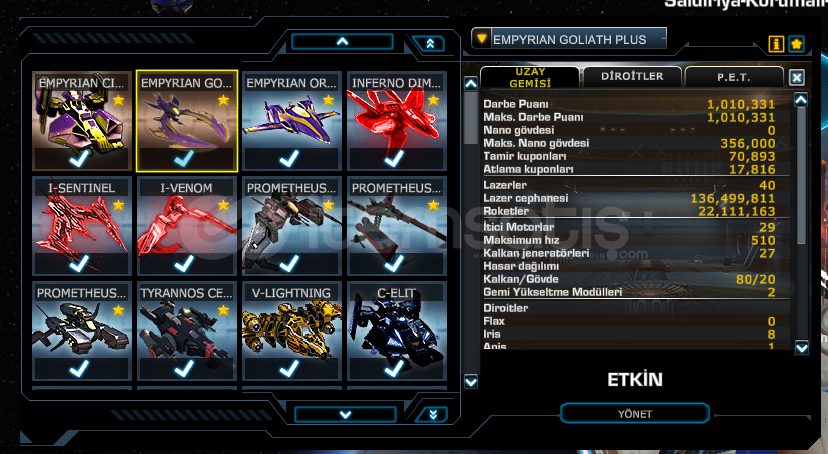Select the Tyrannos Ce... ship icon
This screenshot has width=828, height=454.
click(x=186, y=331)
